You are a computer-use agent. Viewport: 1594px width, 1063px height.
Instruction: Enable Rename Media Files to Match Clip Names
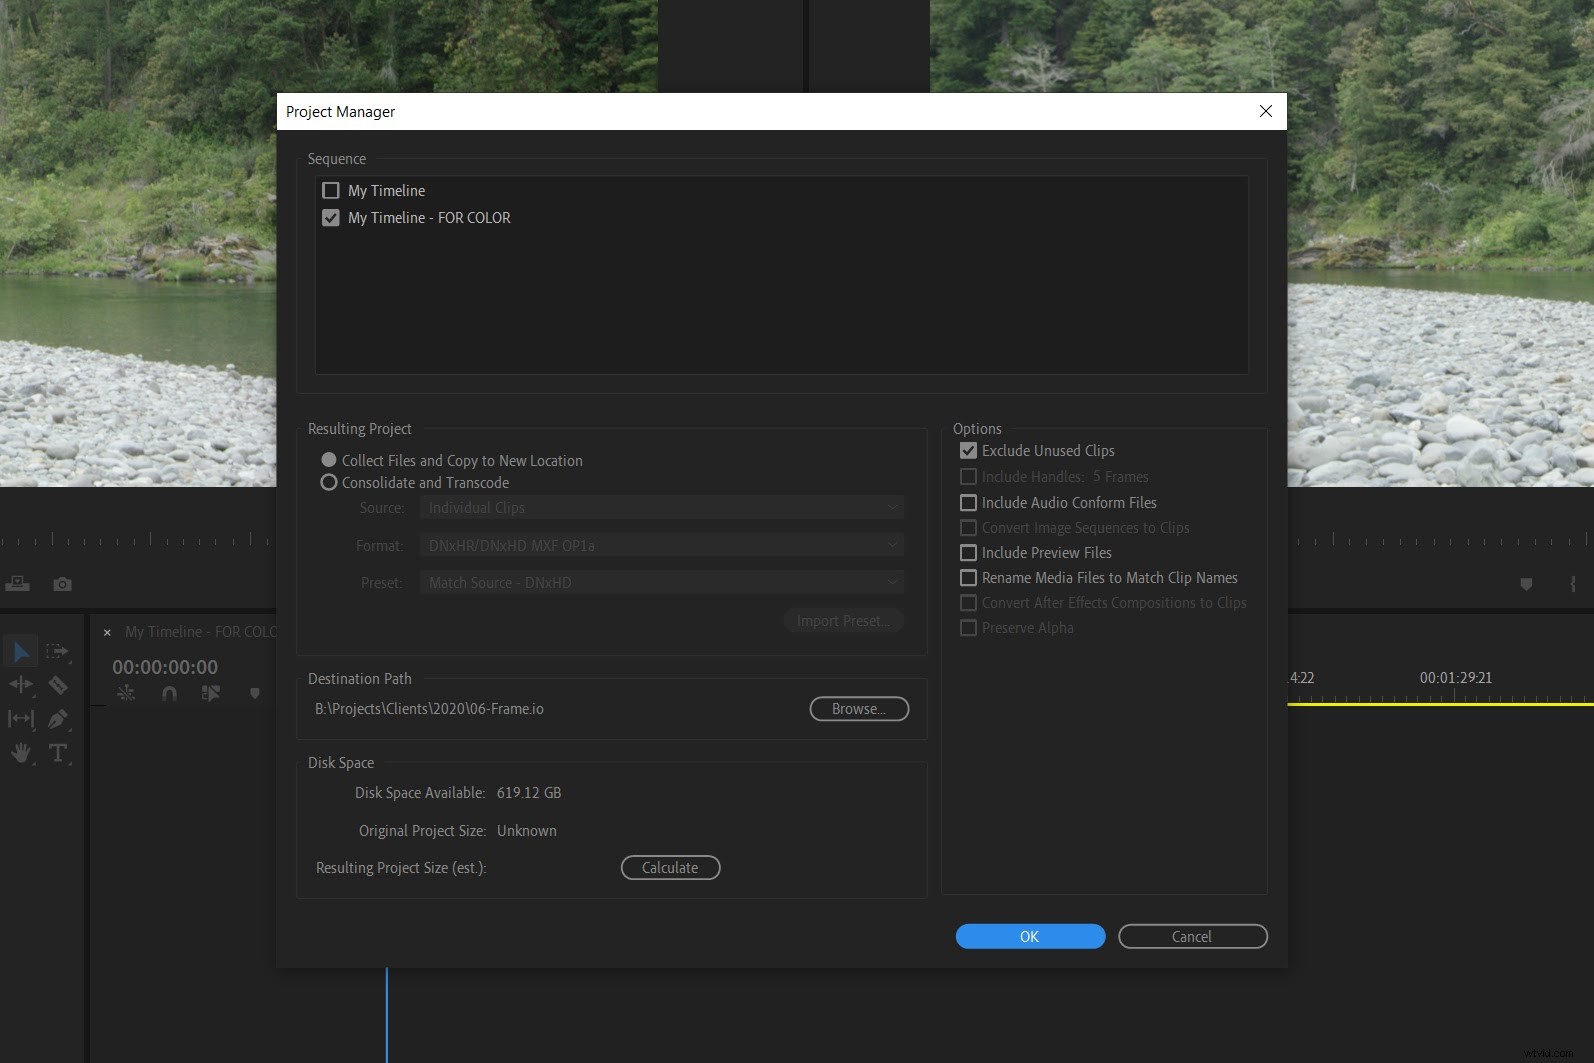[968, 578]
